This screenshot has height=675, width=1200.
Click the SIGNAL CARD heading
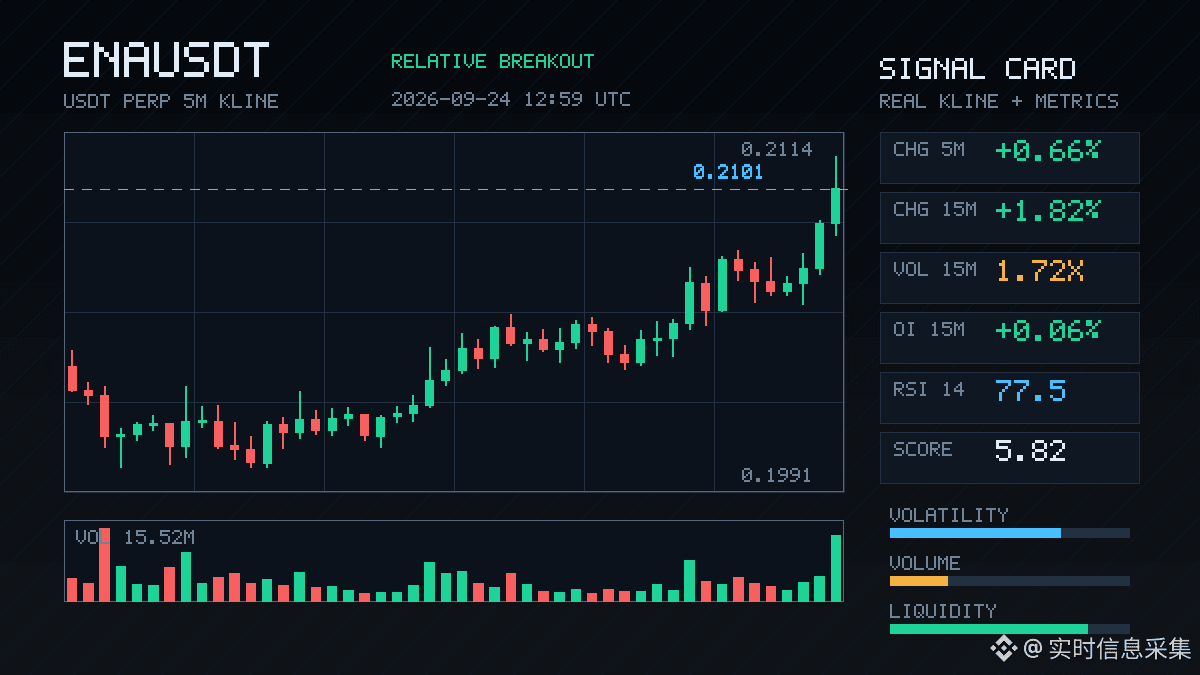coord(977,69)
